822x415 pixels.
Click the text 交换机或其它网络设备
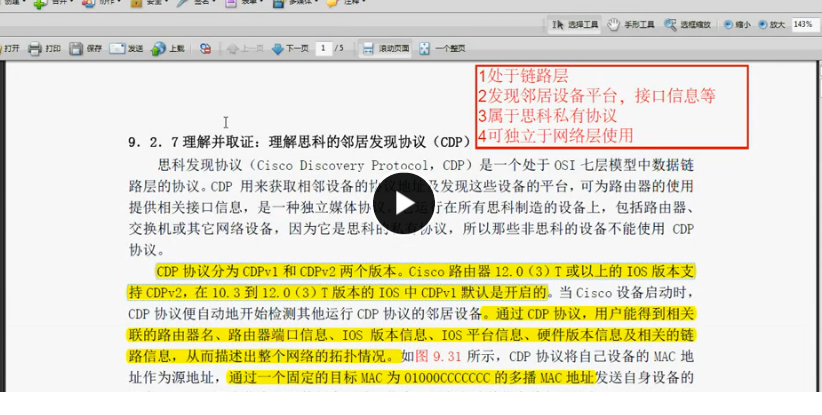[x=201, y=228]
